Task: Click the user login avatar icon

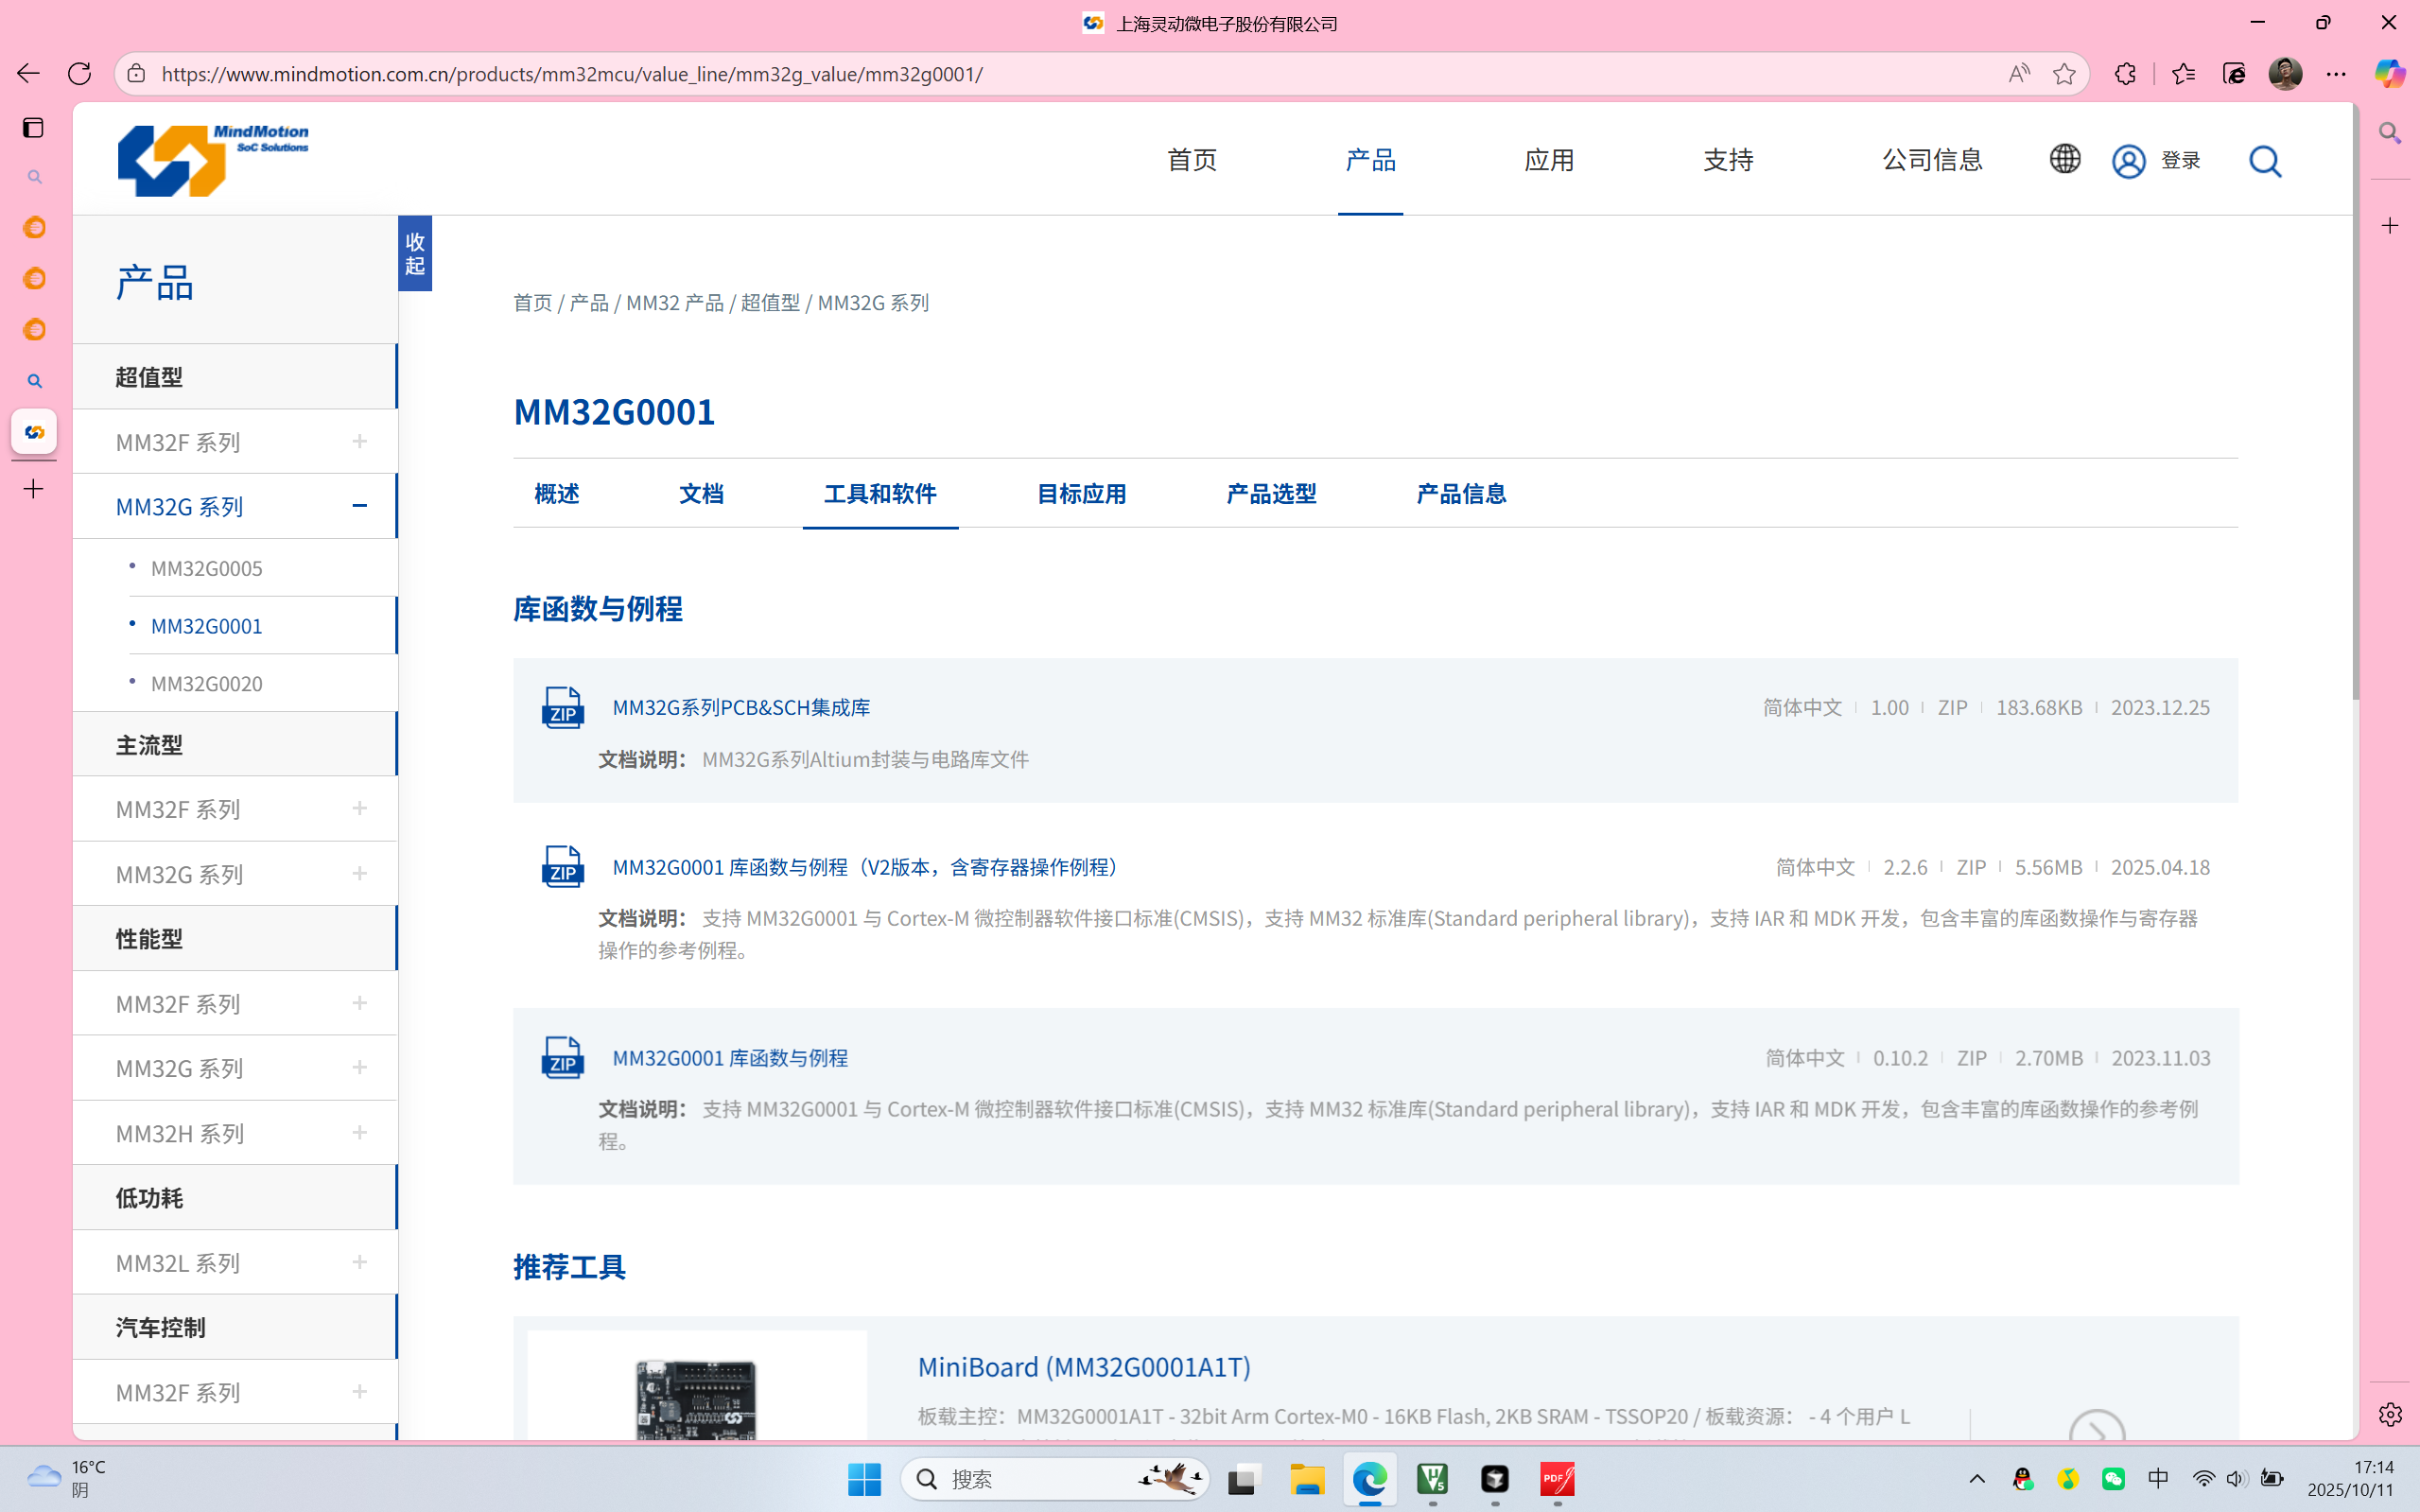Action: coord(2128,161)
